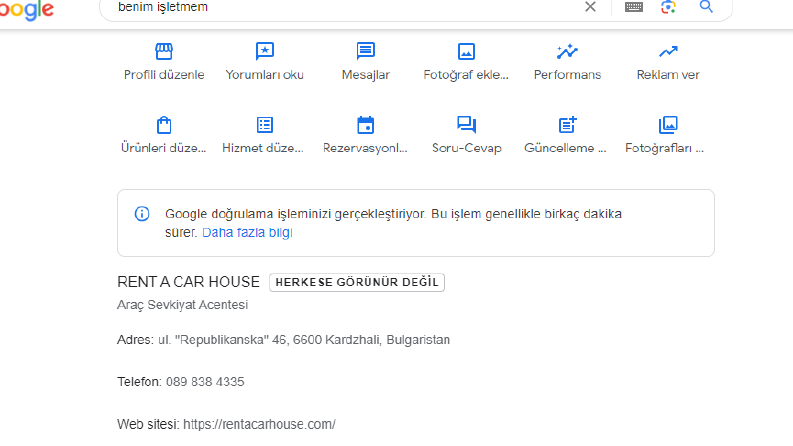Click the blue search magnifier icon
This screenshot has height=446, width=793.
pos(706,7)
